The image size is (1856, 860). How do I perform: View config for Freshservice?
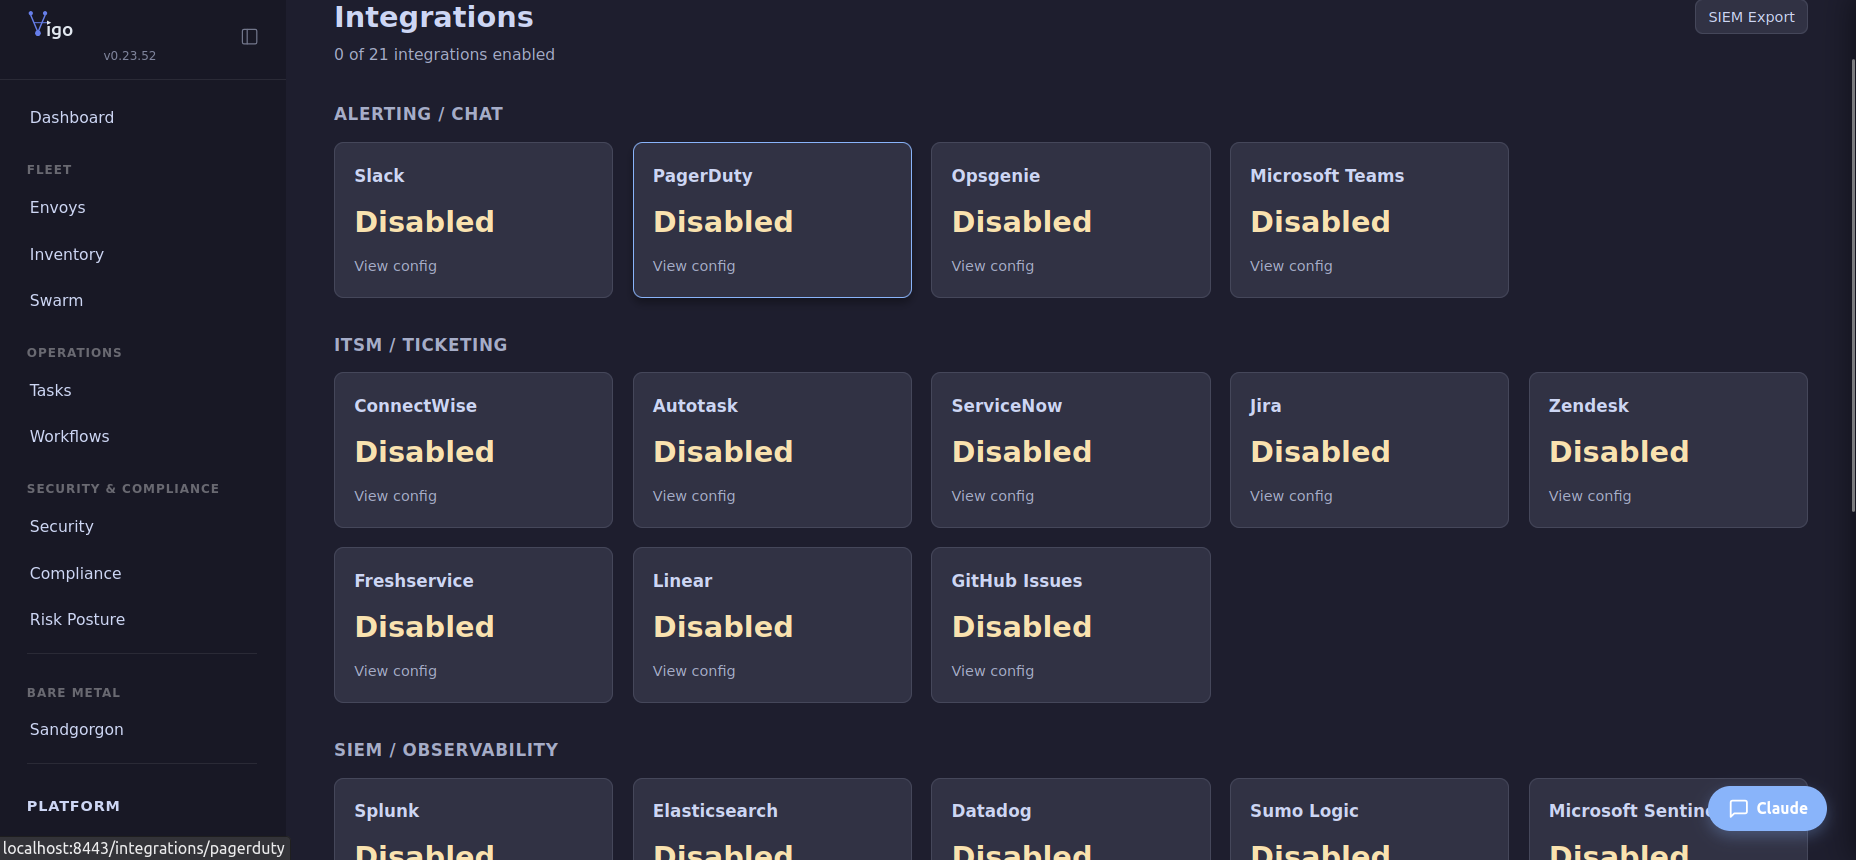(x=395, y=671)
